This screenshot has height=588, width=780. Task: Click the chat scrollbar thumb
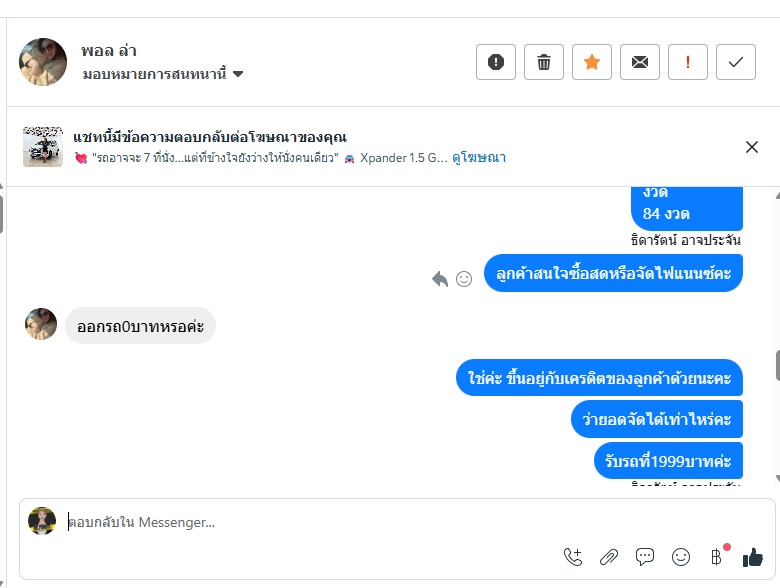777,366
